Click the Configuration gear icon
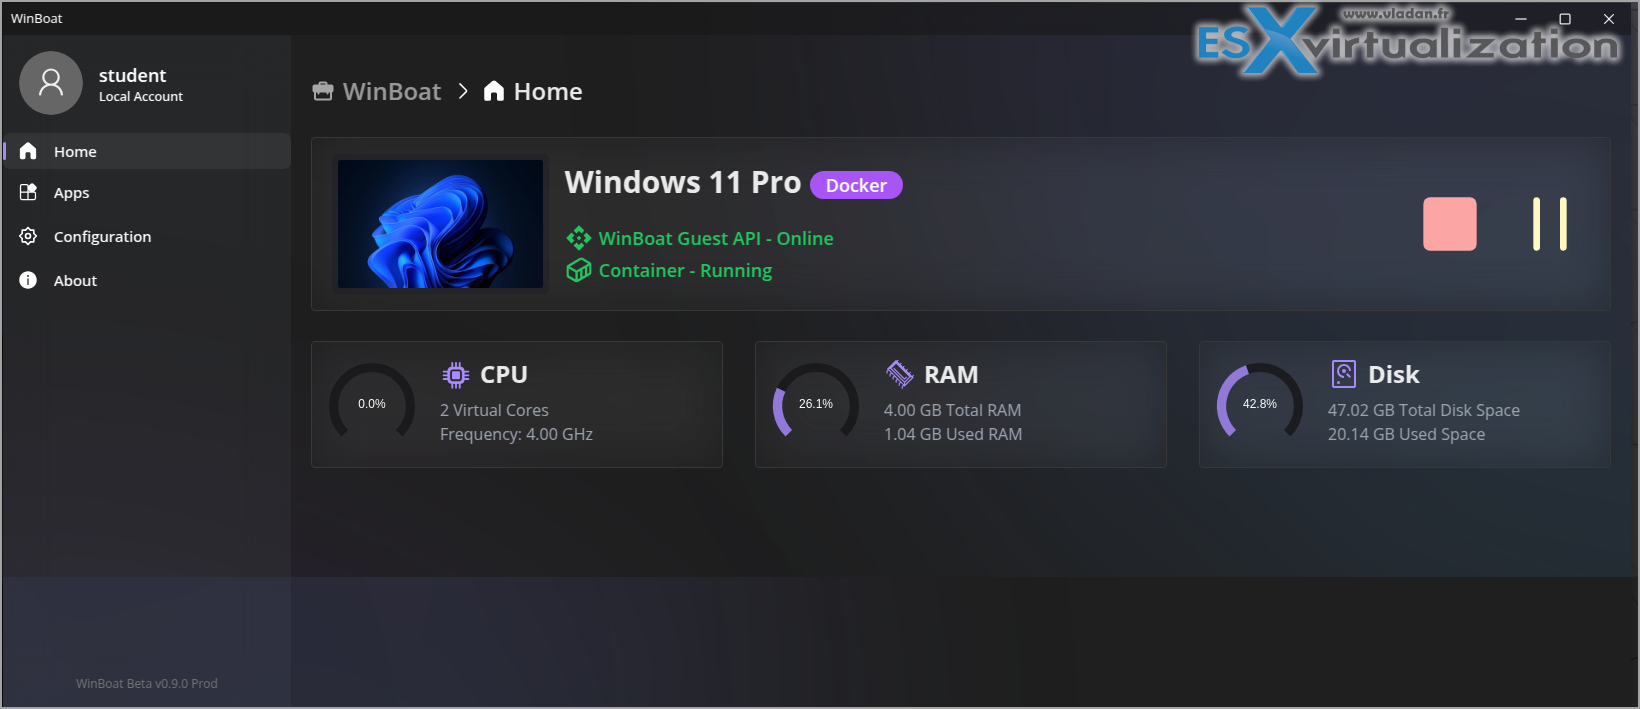This screenshot has width=1640, height=709. (x=28, y=237)
